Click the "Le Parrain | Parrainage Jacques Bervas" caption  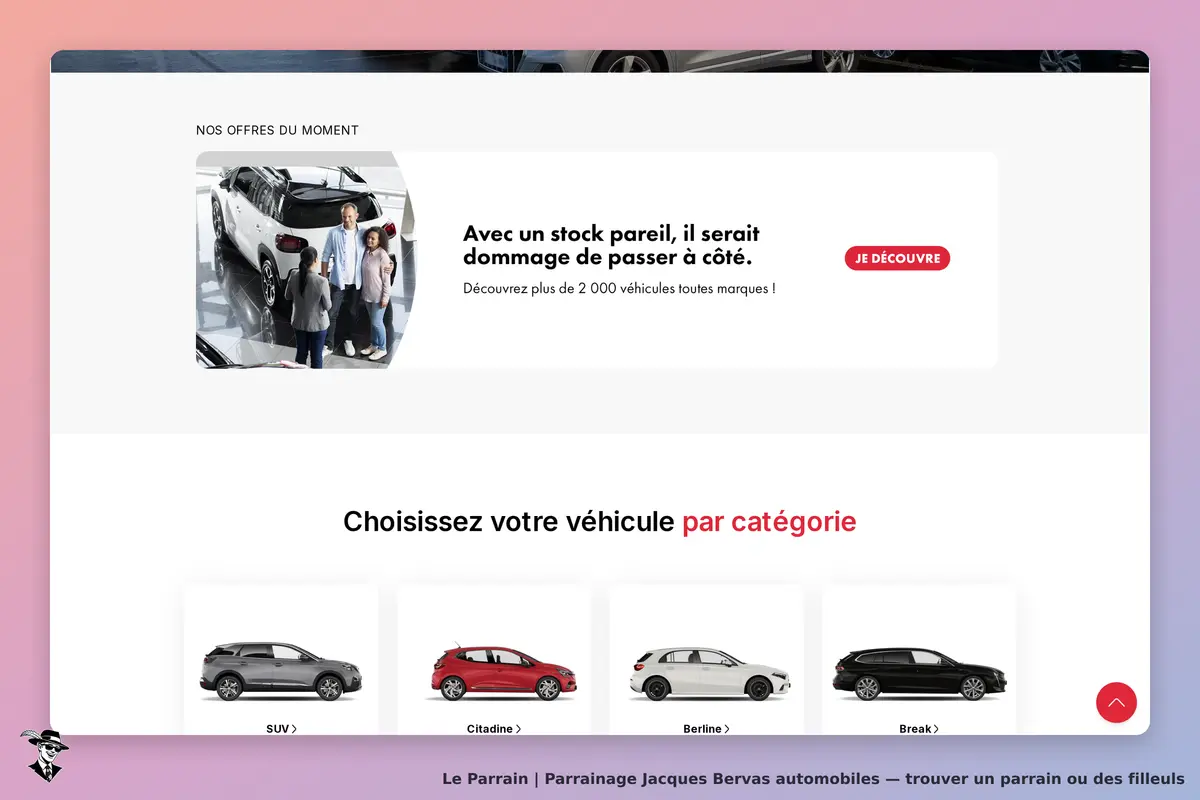[x=813, y=778]
